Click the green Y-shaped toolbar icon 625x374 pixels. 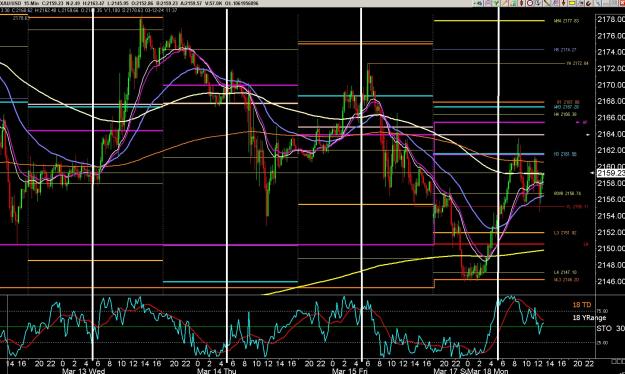coord(496,3)
